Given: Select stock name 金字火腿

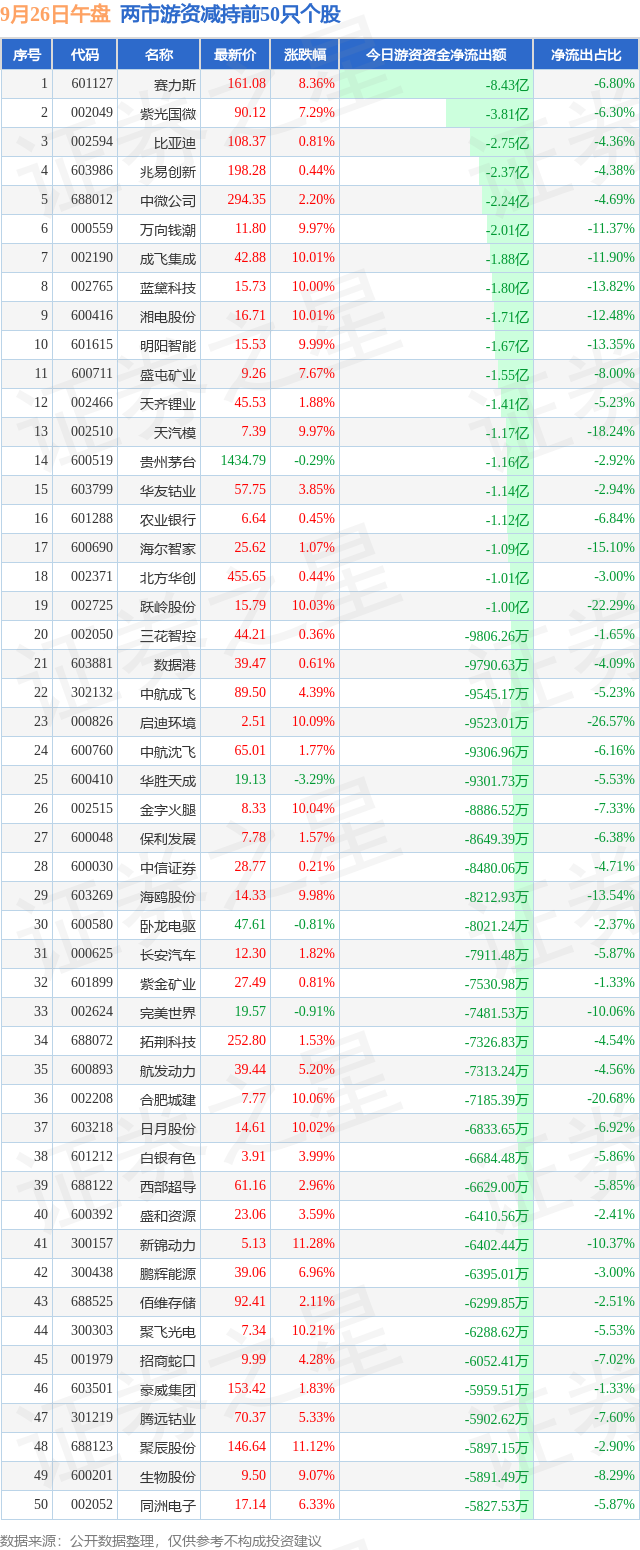Looking at the screenshot, I should [168, 809].
